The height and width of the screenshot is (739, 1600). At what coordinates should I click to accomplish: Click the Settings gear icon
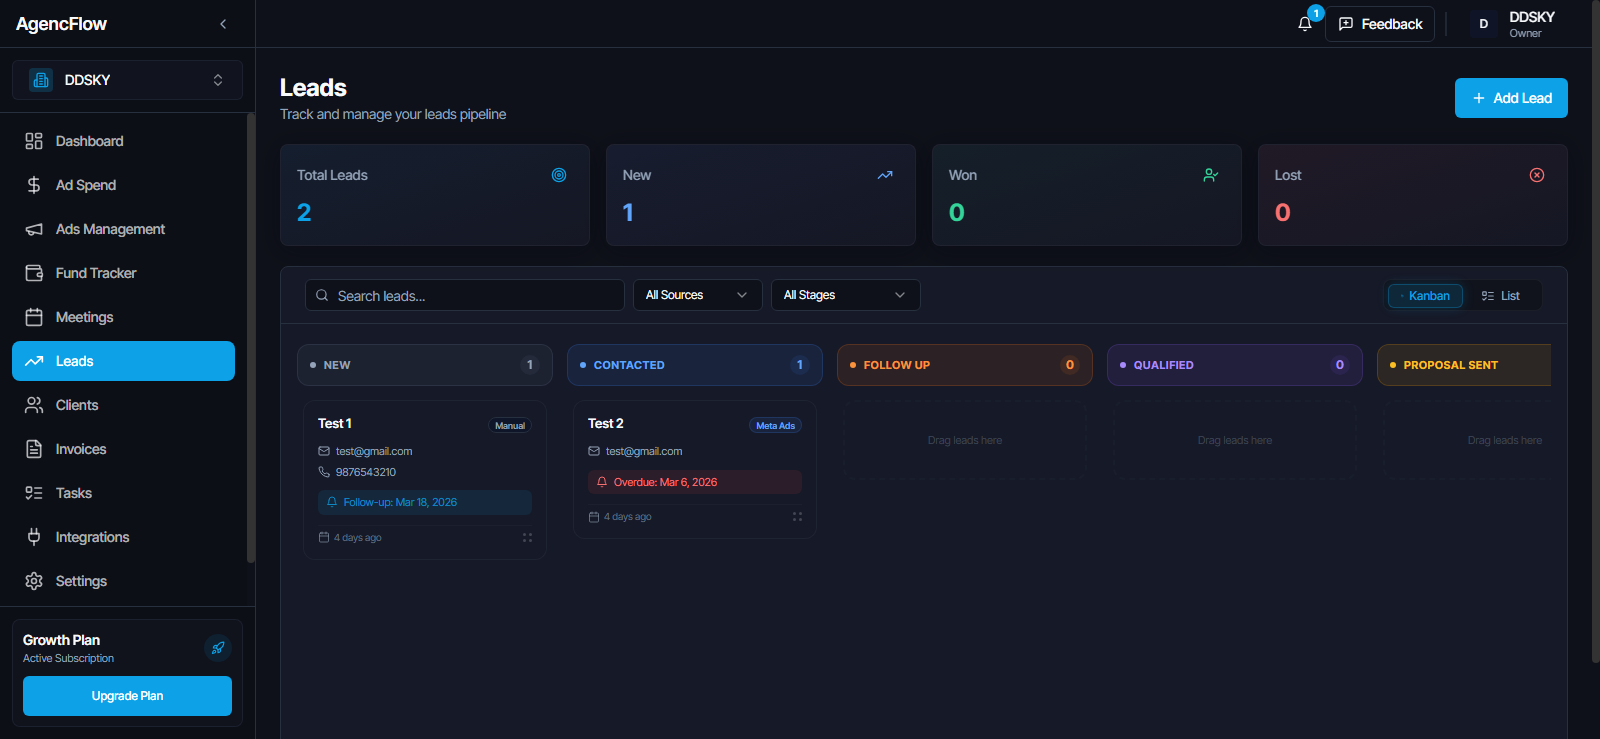(34, 581)
